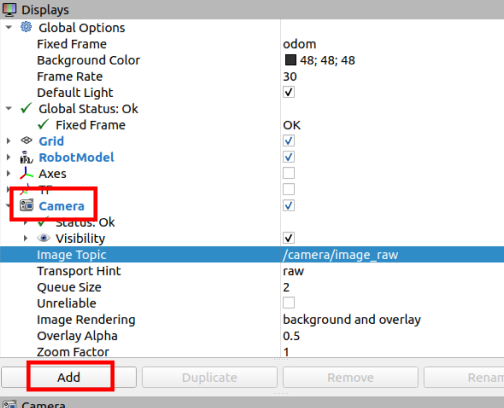Open Image Rendering background and overlay option
The width and height of the screenshot is (504, 408).
[x=352, y=319]
